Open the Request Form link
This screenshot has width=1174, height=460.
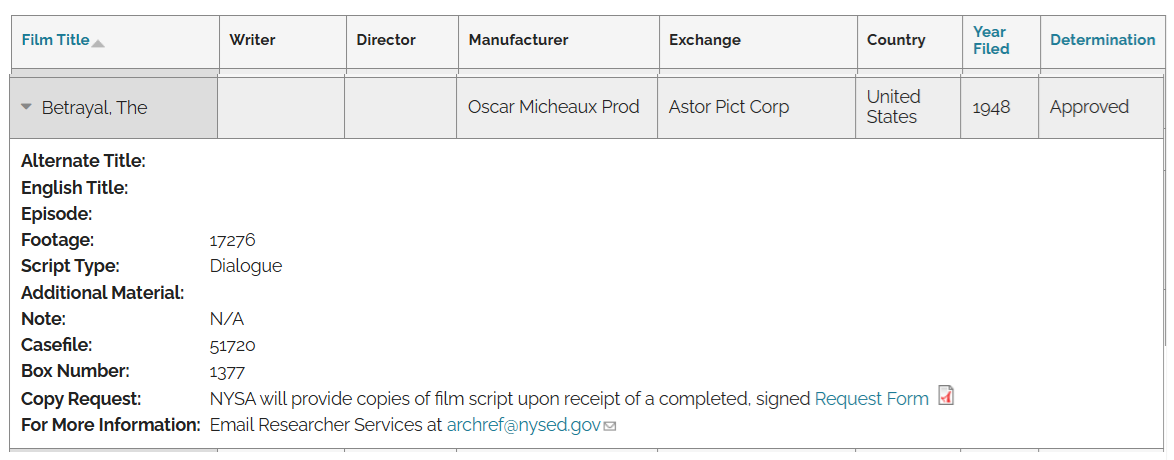coord(871,399)
